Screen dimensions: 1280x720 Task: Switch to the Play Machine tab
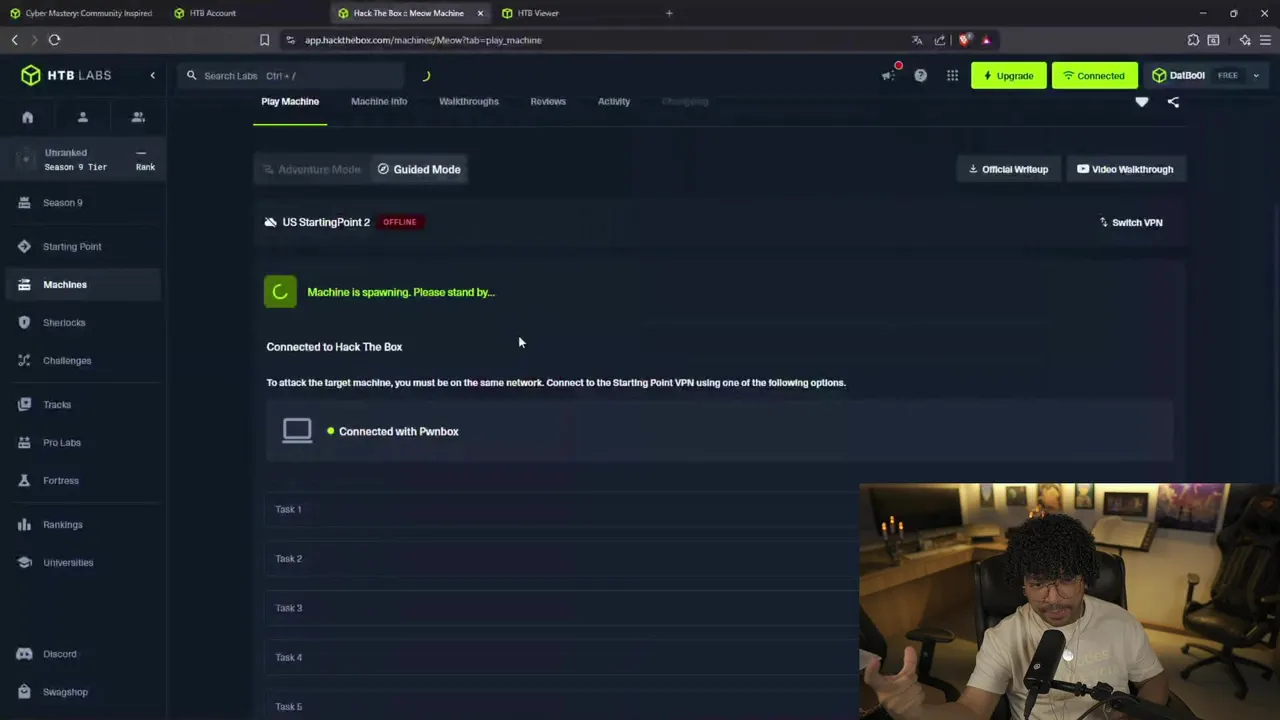[x=290, y=101]
